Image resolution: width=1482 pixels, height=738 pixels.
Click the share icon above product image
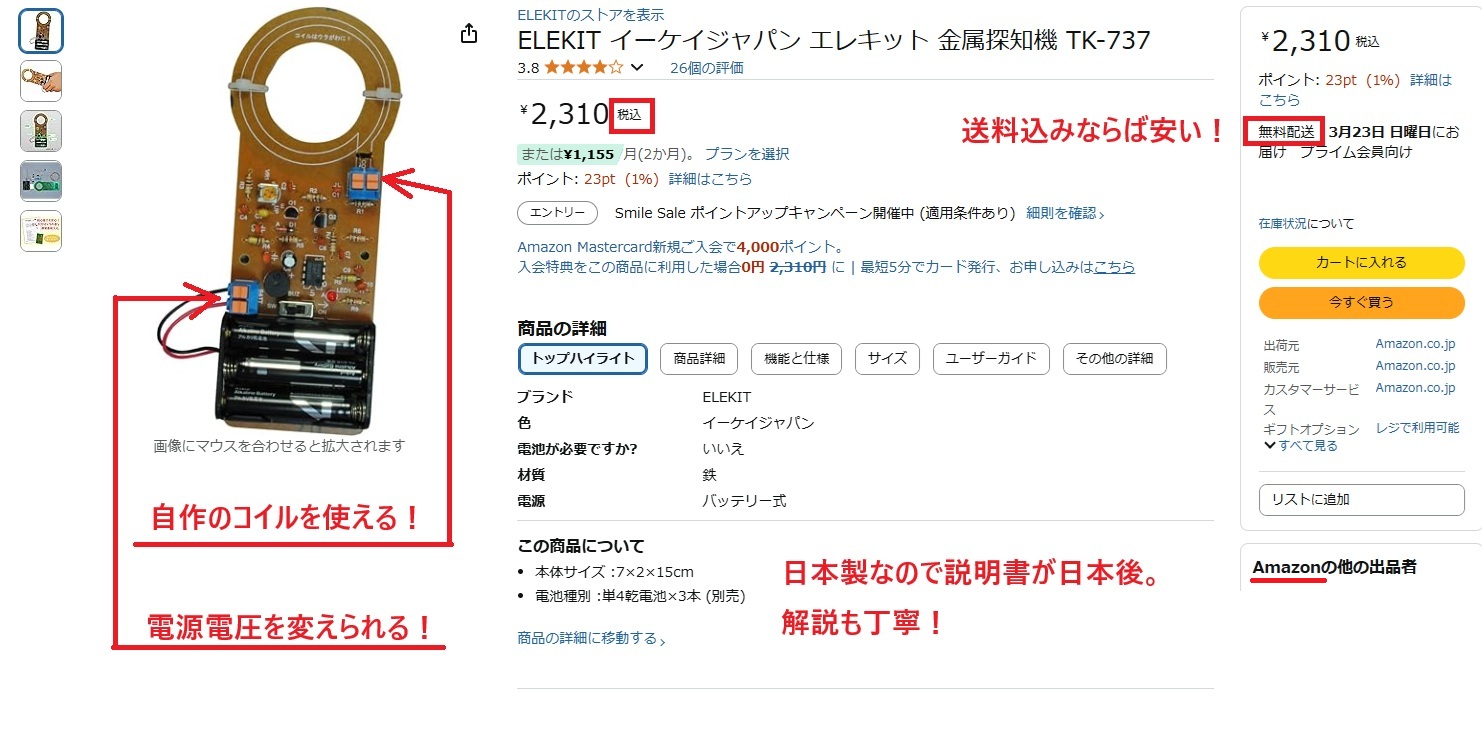[x=469, y=34]
